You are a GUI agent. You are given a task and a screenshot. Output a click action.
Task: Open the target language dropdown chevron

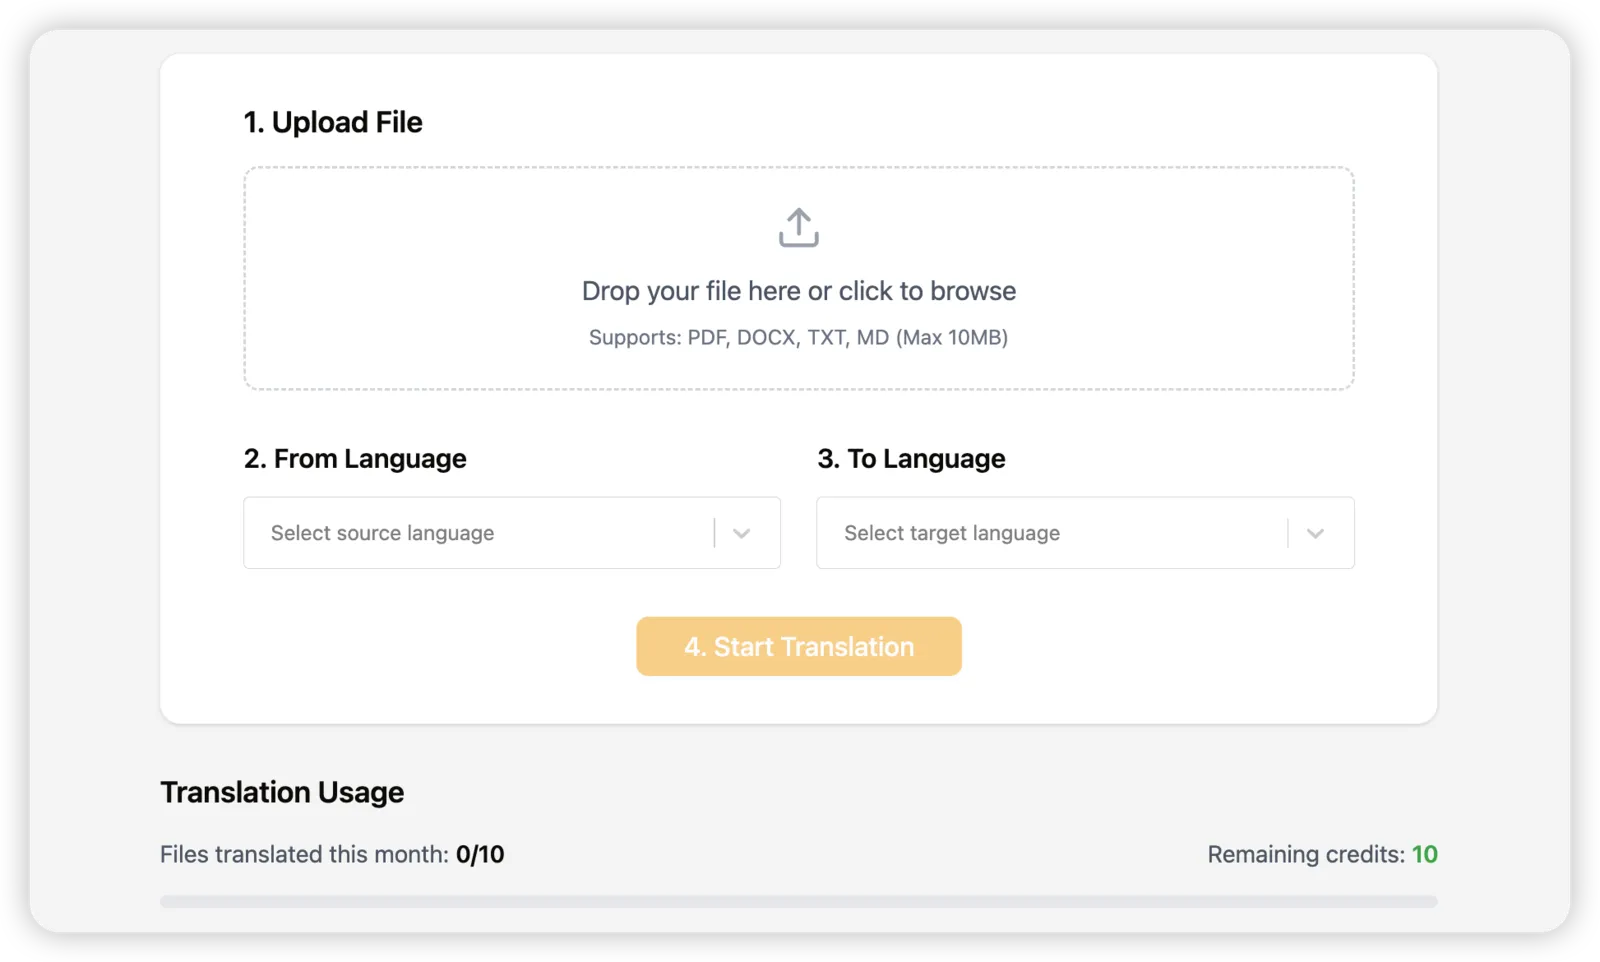click(1315, 533)
